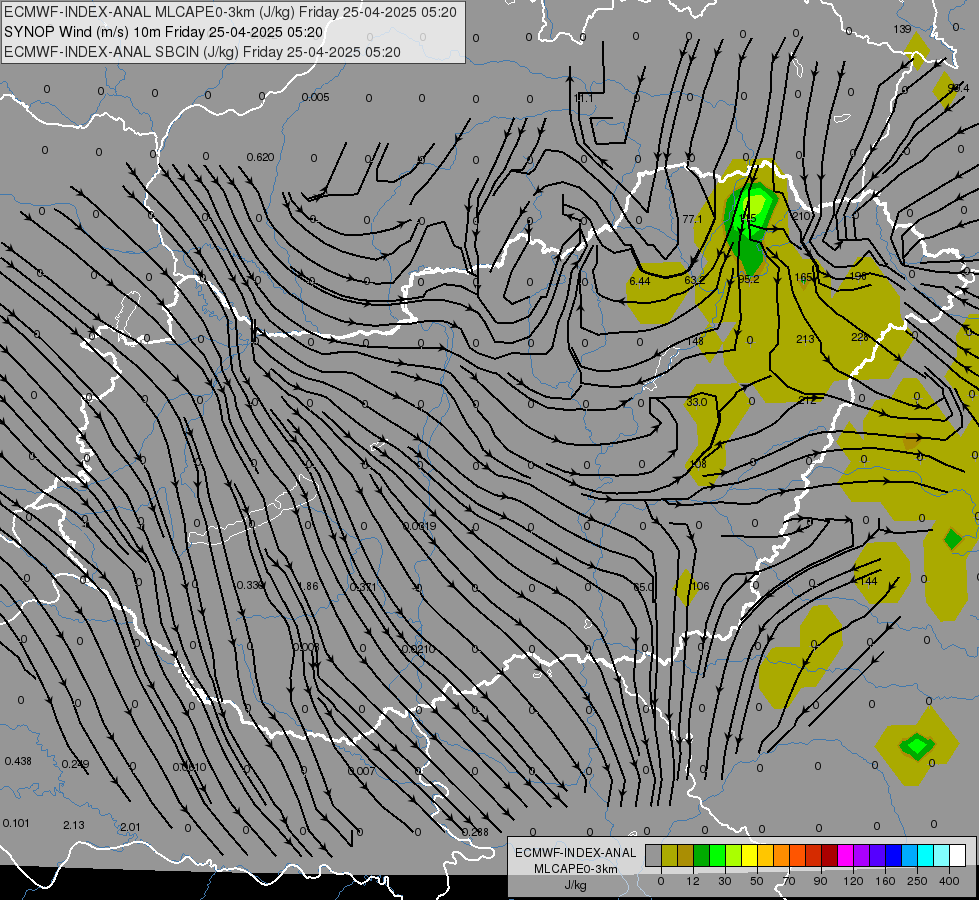Click the map value '95.2'
The height and width of the screenshot is (900, 979).
tap(749, 279)
